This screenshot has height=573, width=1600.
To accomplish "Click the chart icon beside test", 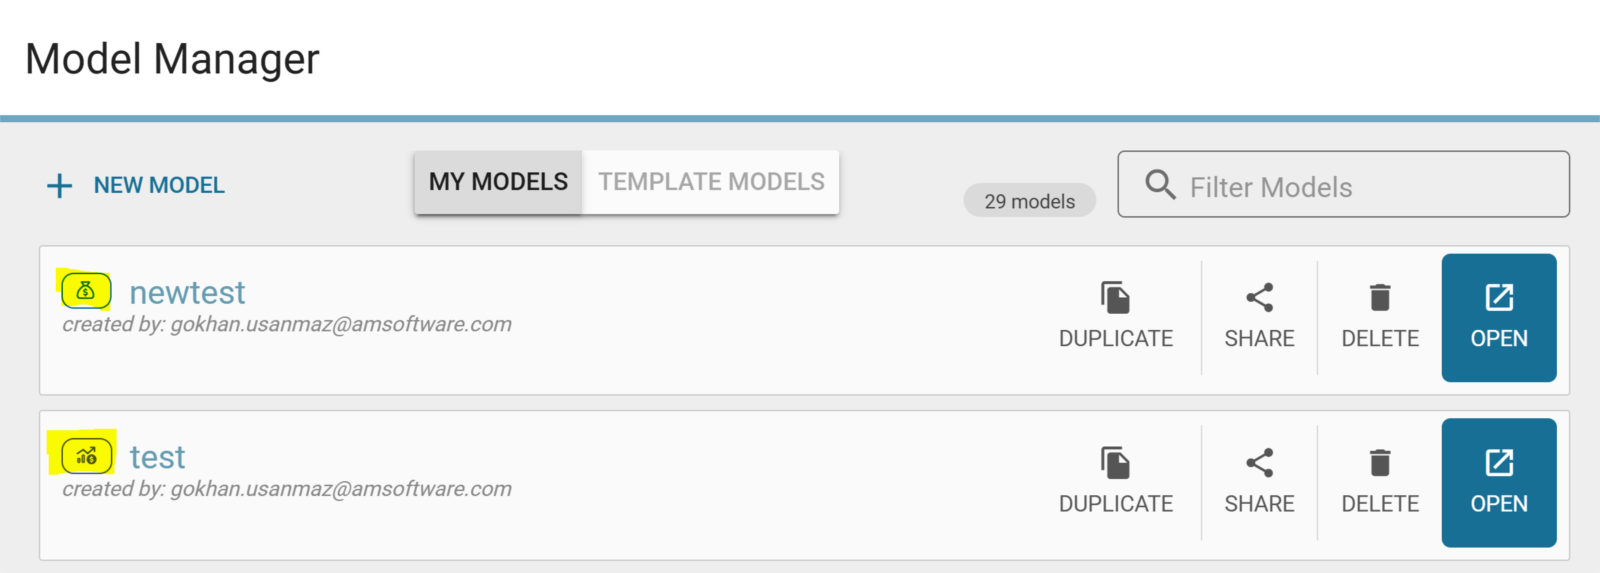I will 87,456.
